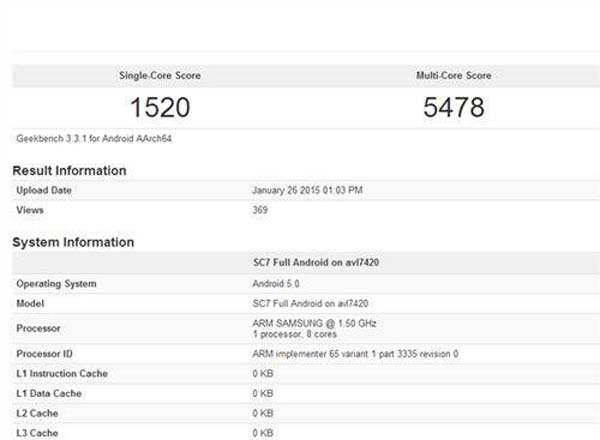The image size is (600, 440).
Task: Click the Processor ID row label
Action: 44,354
